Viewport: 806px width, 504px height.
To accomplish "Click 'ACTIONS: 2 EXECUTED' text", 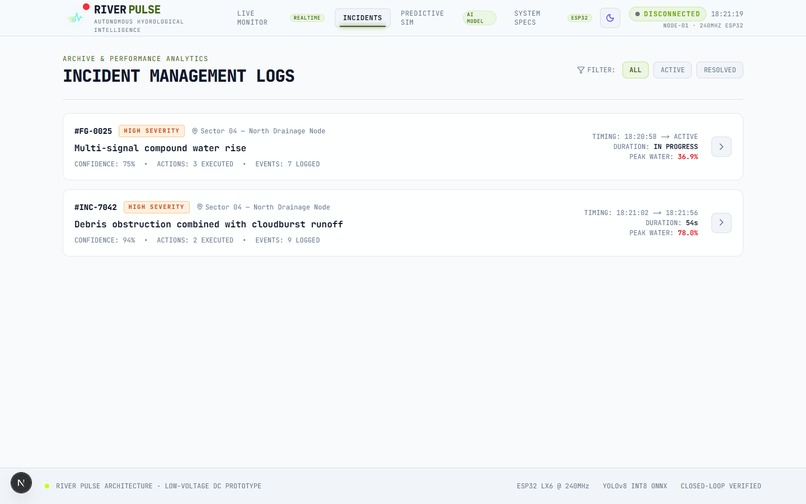I will [195, 240].
